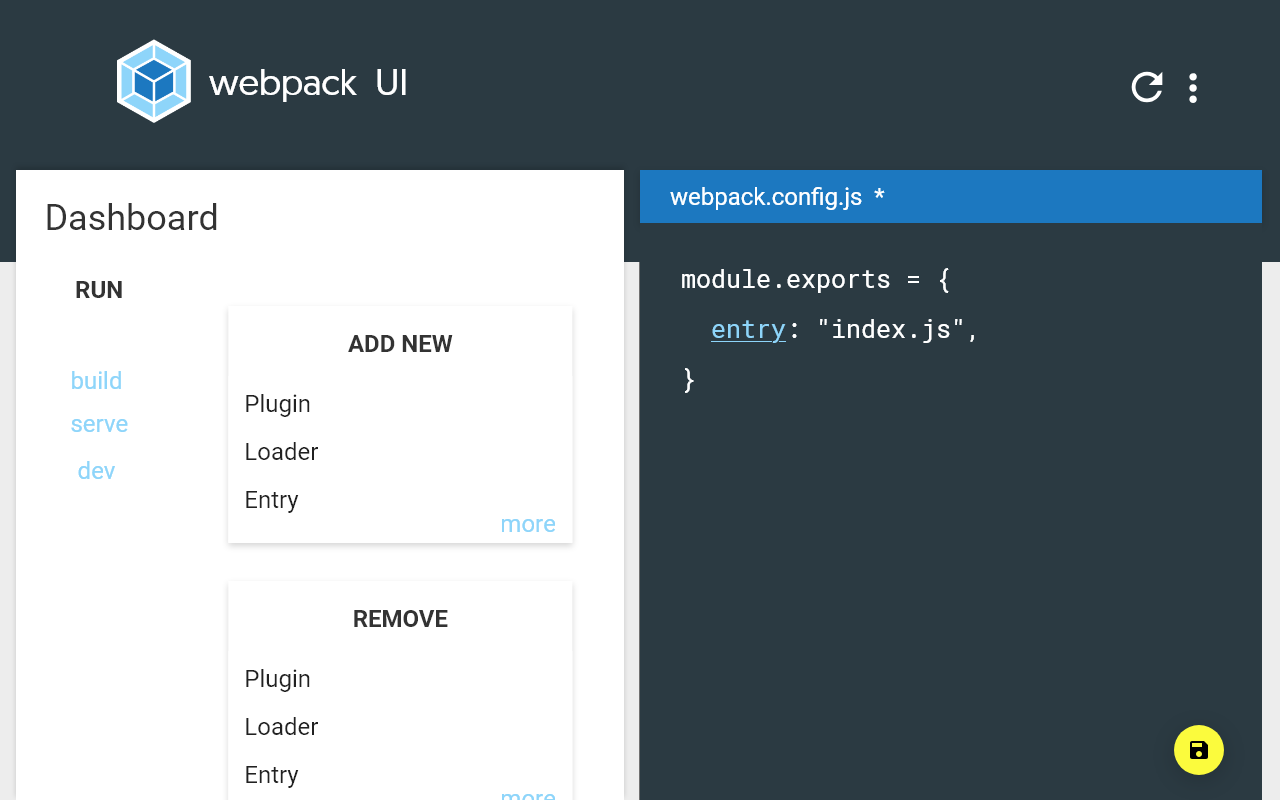Run the serve command link
1280x800 pixels.
99,424
